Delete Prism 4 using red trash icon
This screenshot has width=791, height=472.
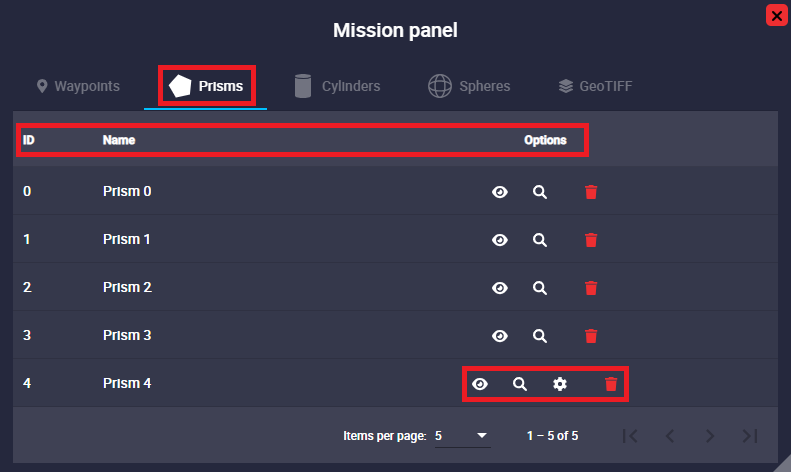(x=611, y=384)
